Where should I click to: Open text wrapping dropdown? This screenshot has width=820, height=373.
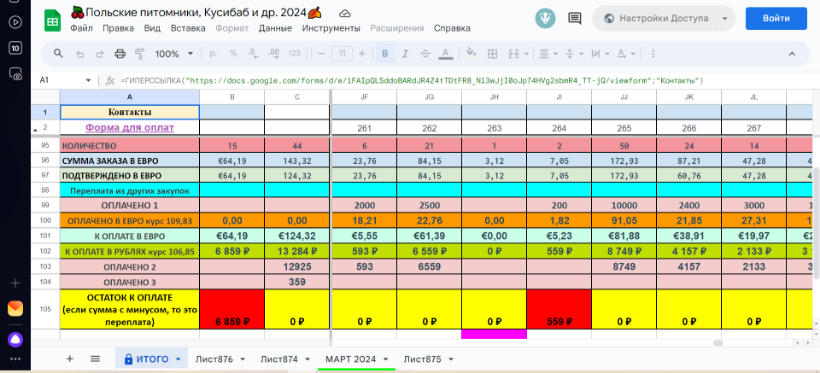[599, 53]
